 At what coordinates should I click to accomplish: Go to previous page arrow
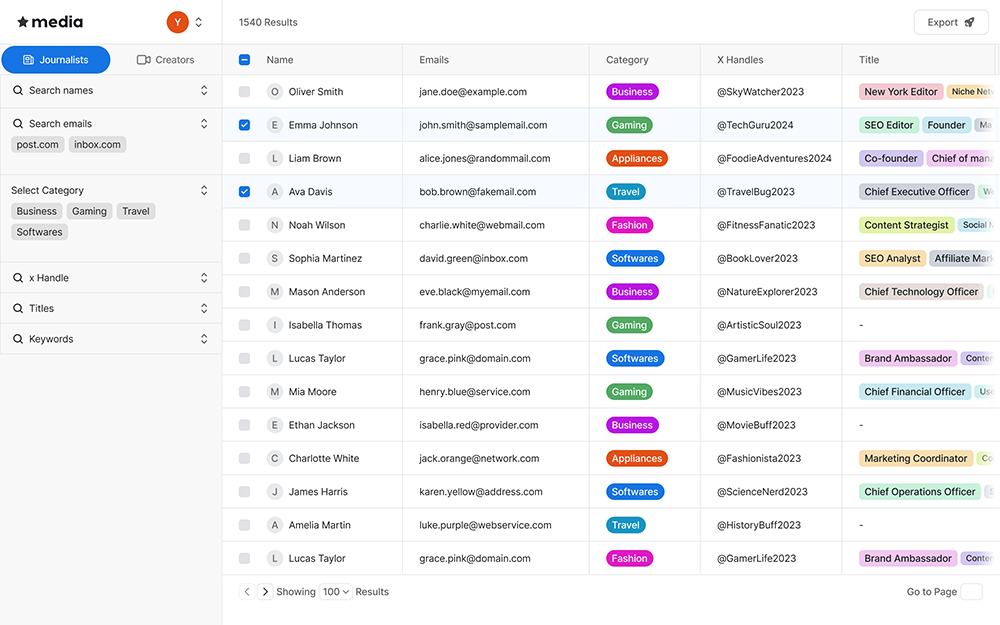pos(247,592)
